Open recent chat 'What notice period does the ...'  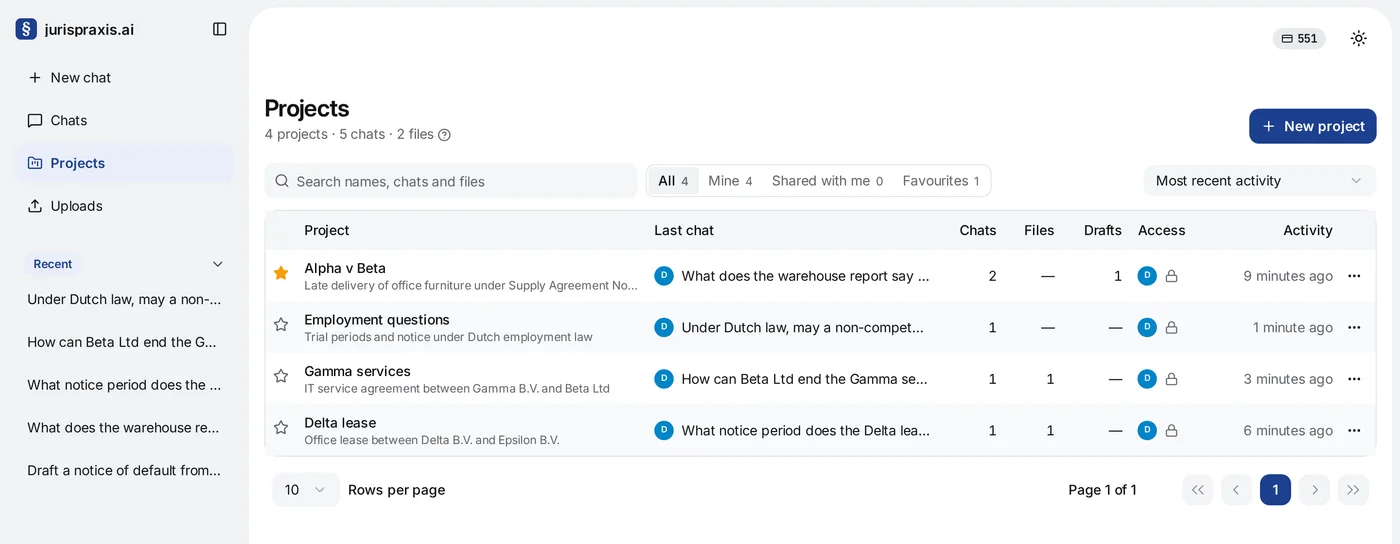coord(124,385)
